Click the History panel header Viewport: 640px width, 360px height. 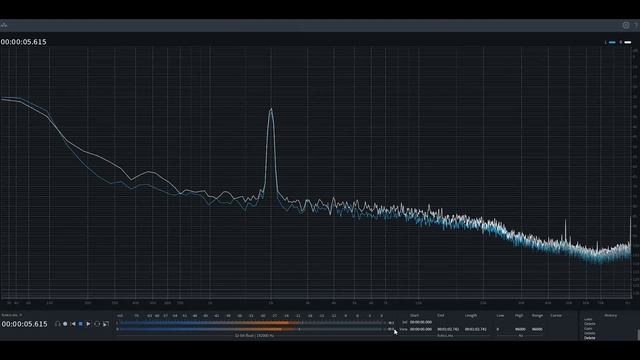(x=611, y=316)
